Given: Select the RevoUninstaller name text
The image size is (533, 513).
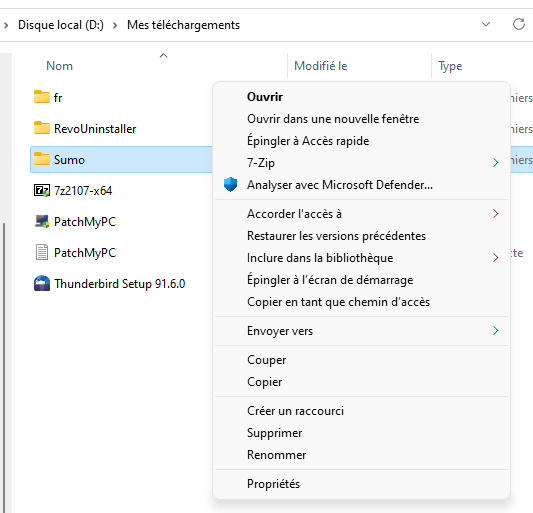Looking at the screenshot, I should [x=95, y=129].
